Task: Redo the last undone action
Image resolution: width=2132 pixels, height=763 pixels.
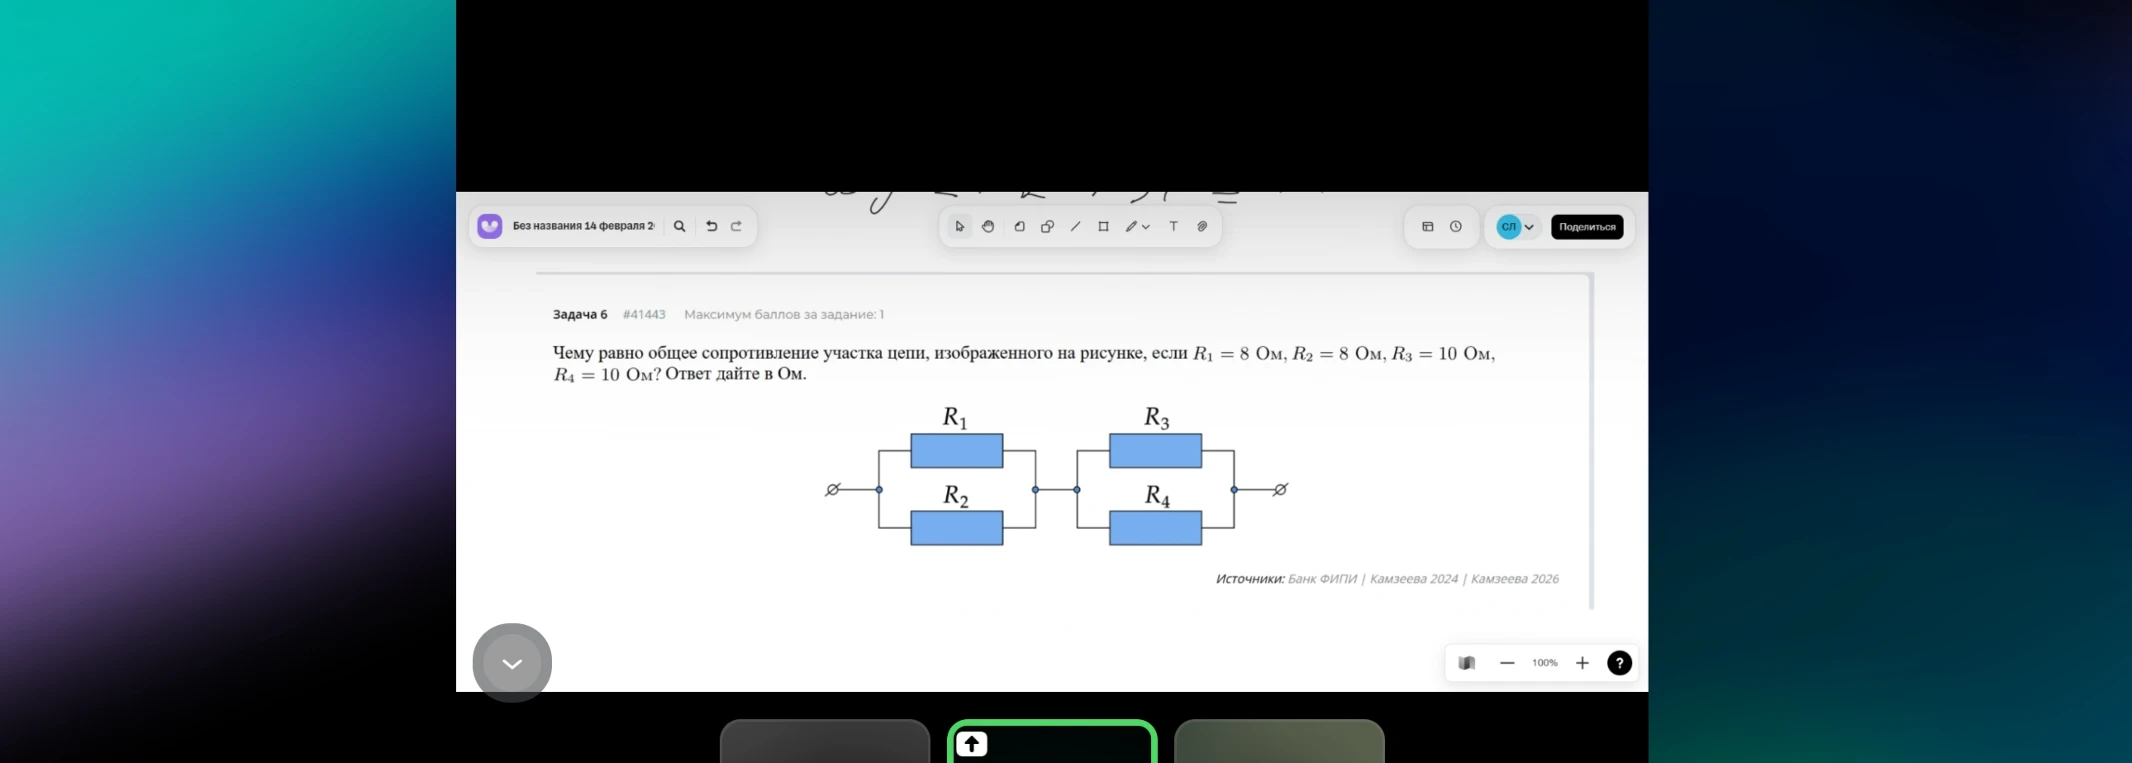Action: [x=737, y=227]
